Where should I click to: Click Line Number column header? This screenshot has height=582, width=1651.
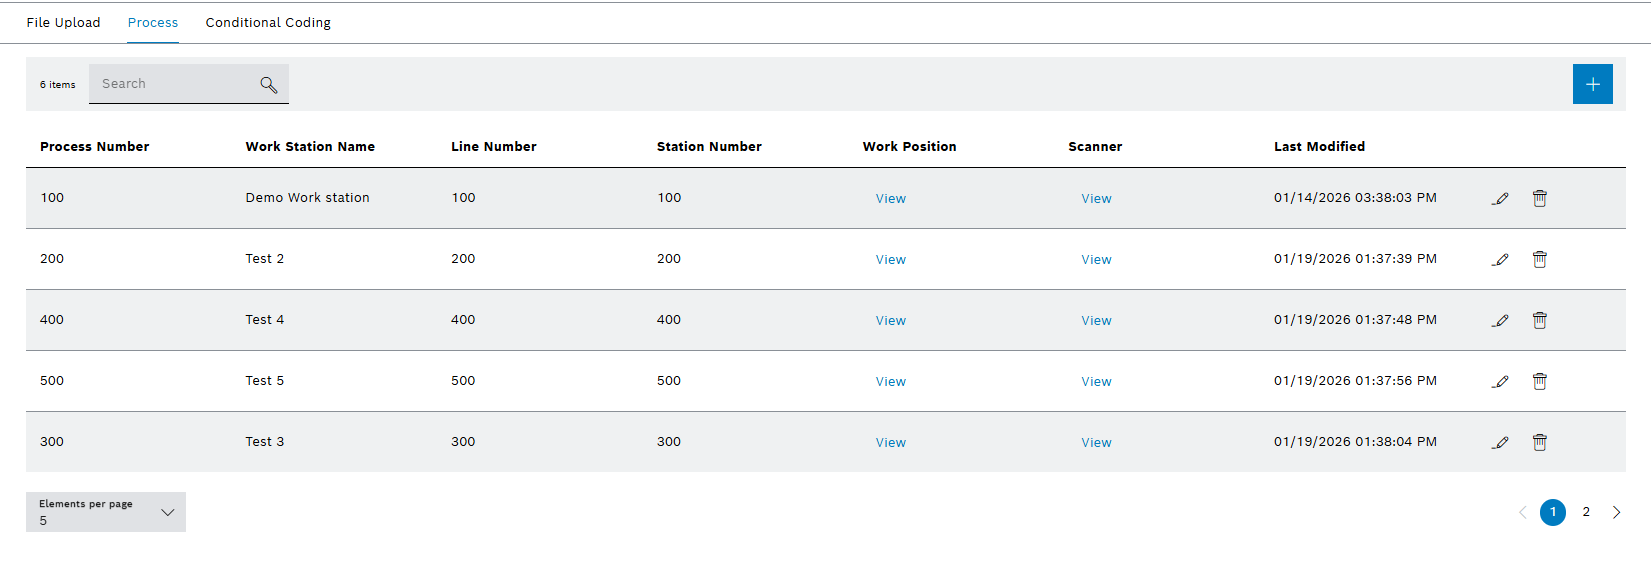point(494,147)
